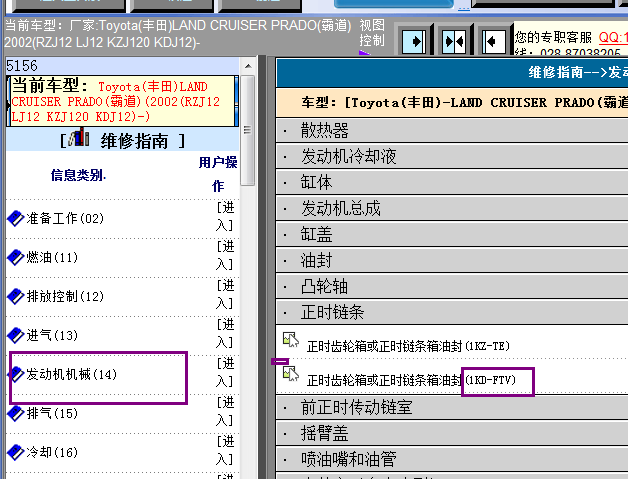Click 进入 link for 燃油(11)
The image size is (628, 479).
coord(225,255)
